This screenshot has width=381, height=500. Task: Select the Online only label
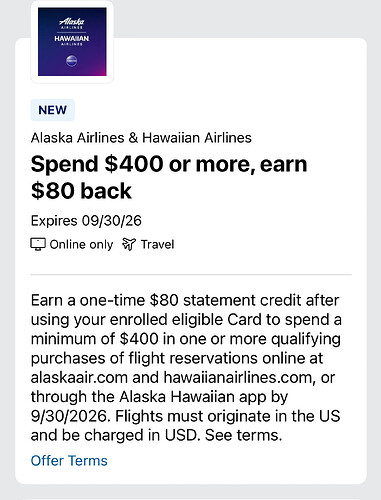coord(81,244)
